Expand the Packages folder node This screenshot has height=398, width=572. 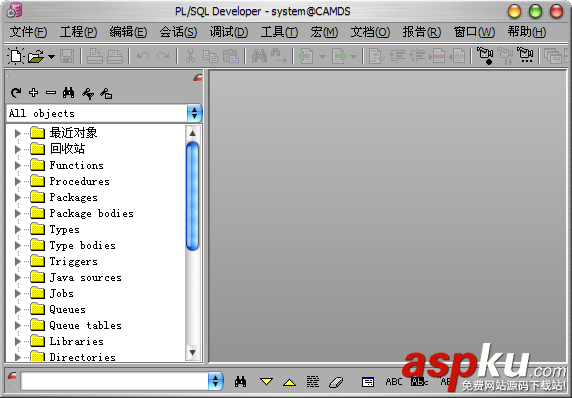[17, 197]
